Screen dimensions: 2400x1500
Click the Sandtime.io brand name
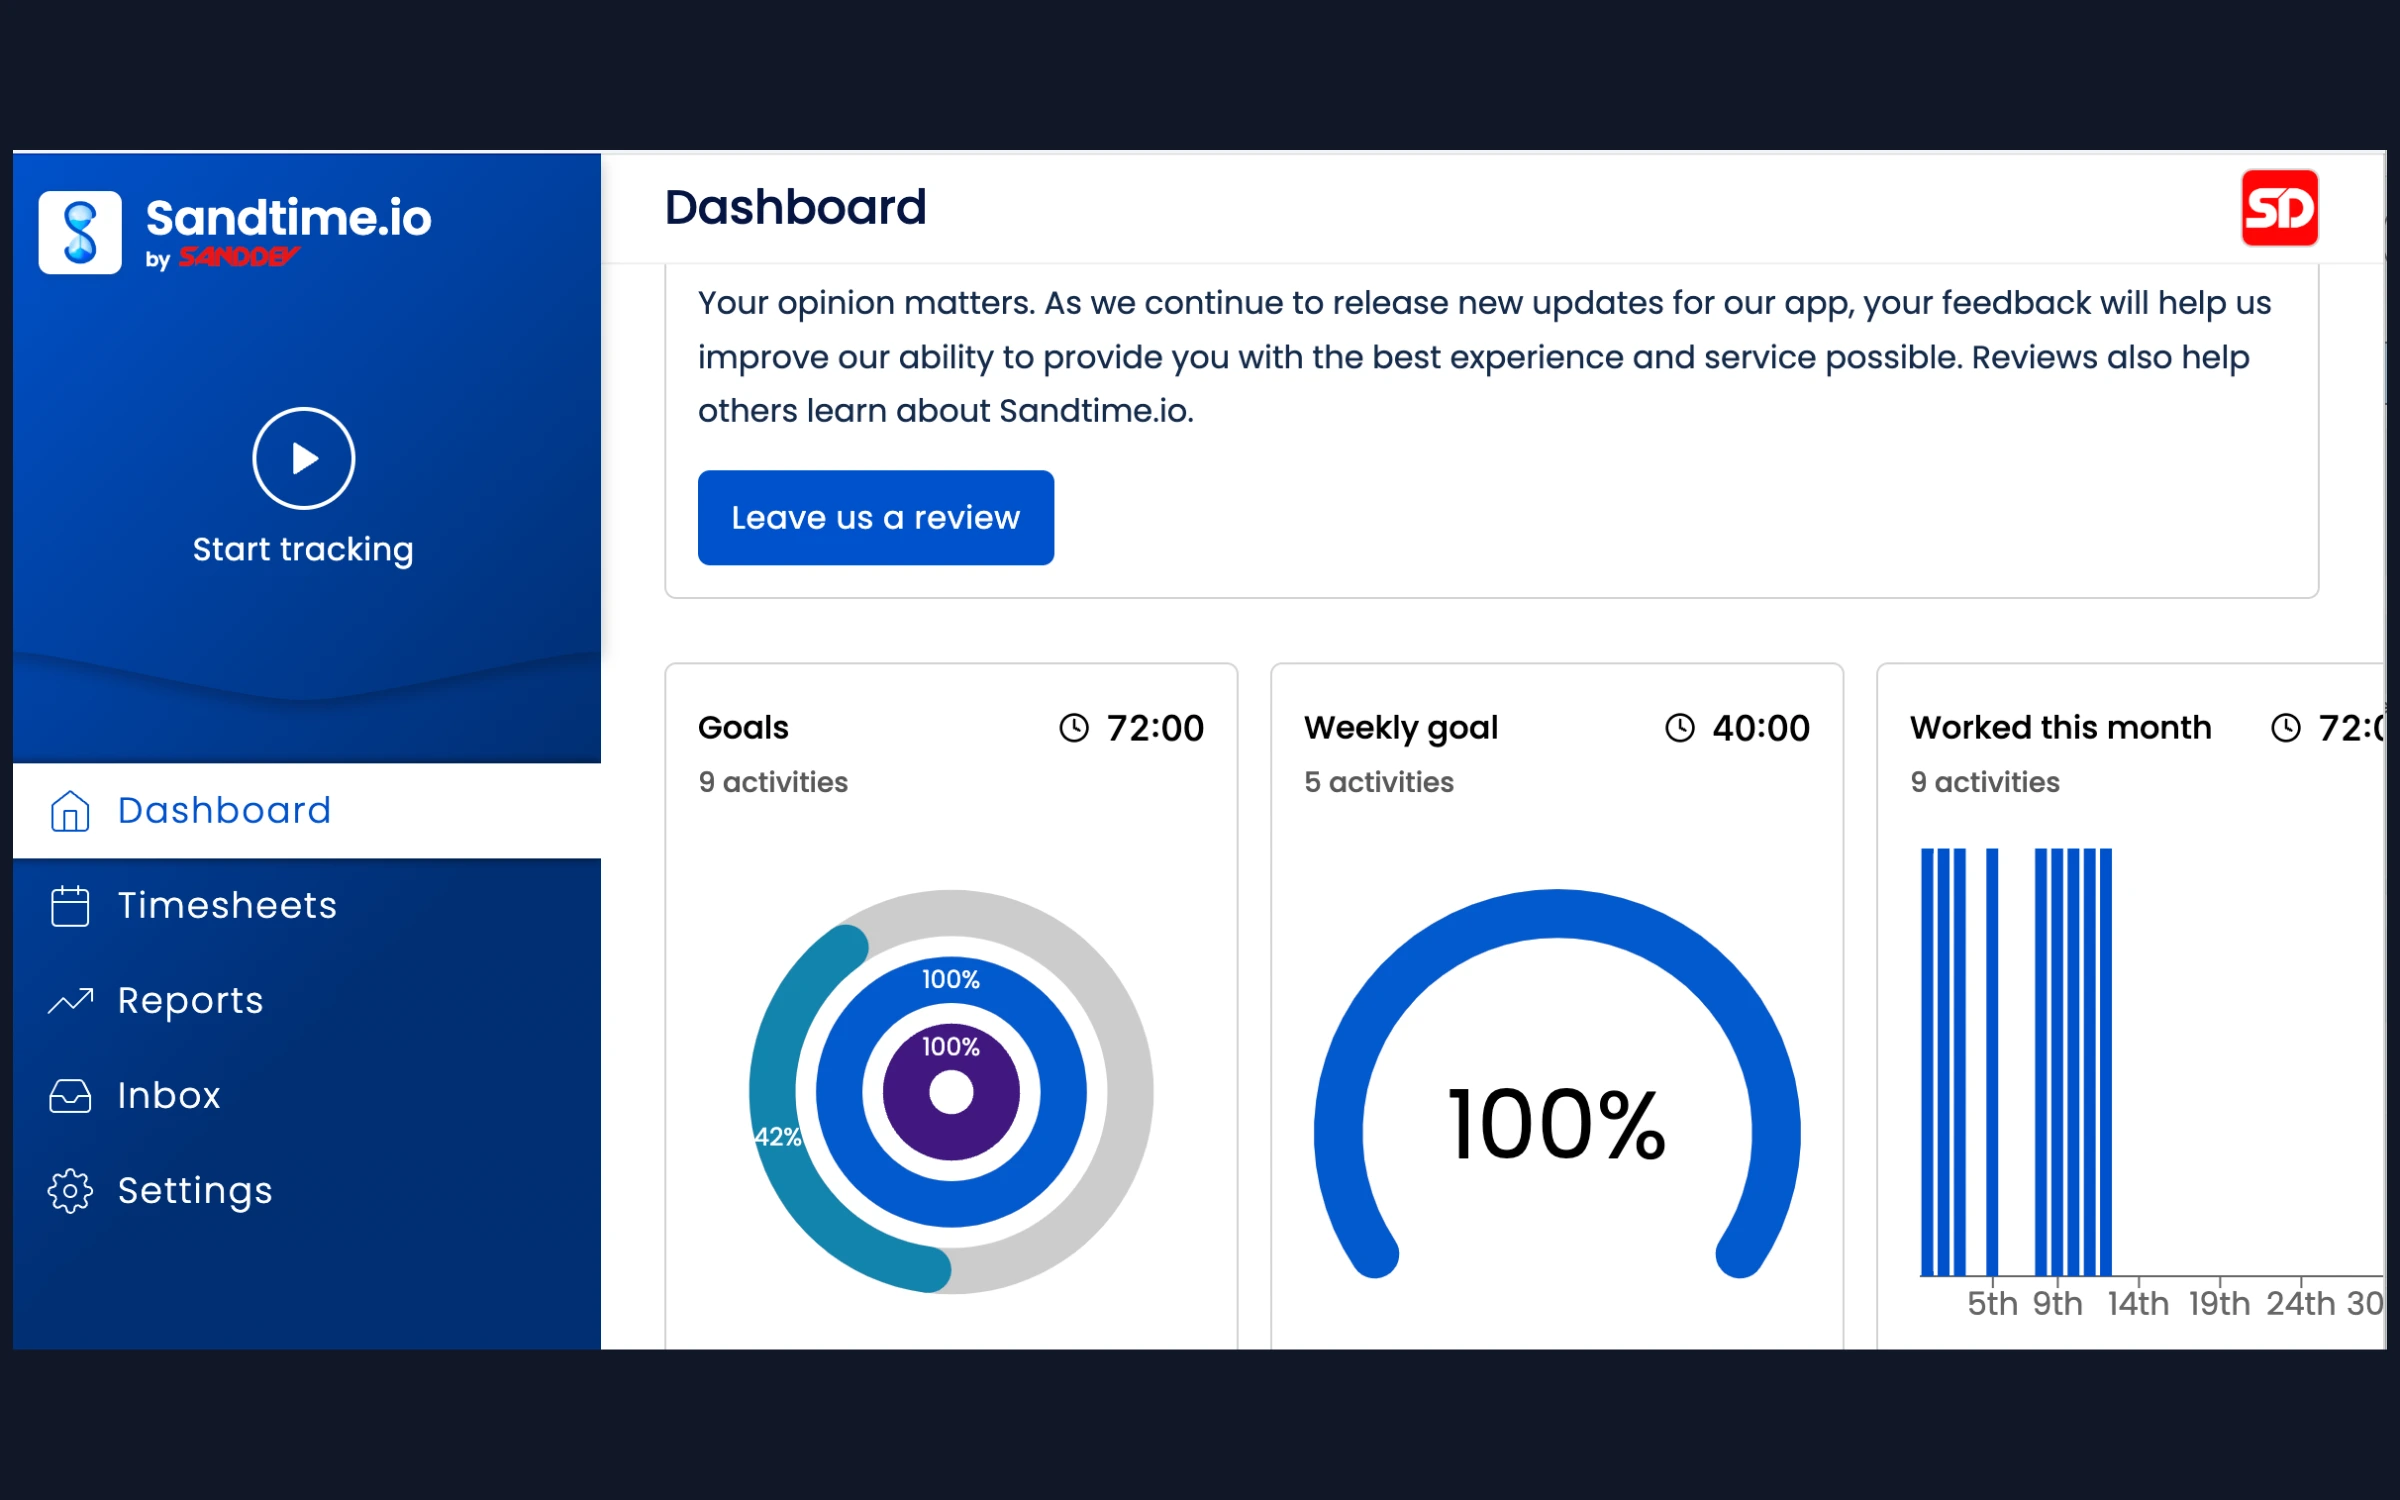pyautogui.click(x=289, y=218)
